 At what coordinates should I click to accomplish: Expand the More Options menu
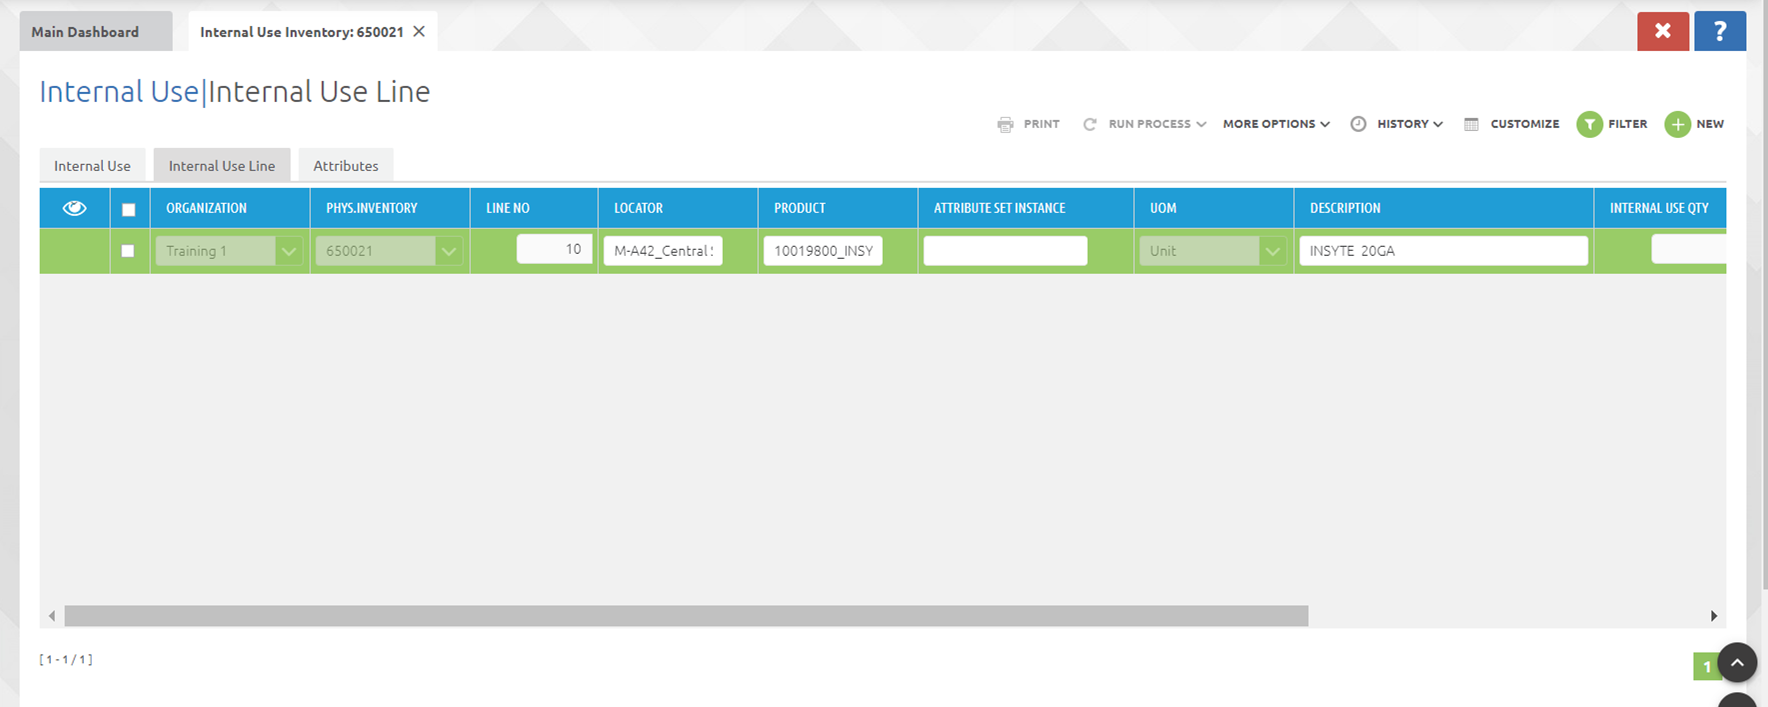[x=1275, y=124]
